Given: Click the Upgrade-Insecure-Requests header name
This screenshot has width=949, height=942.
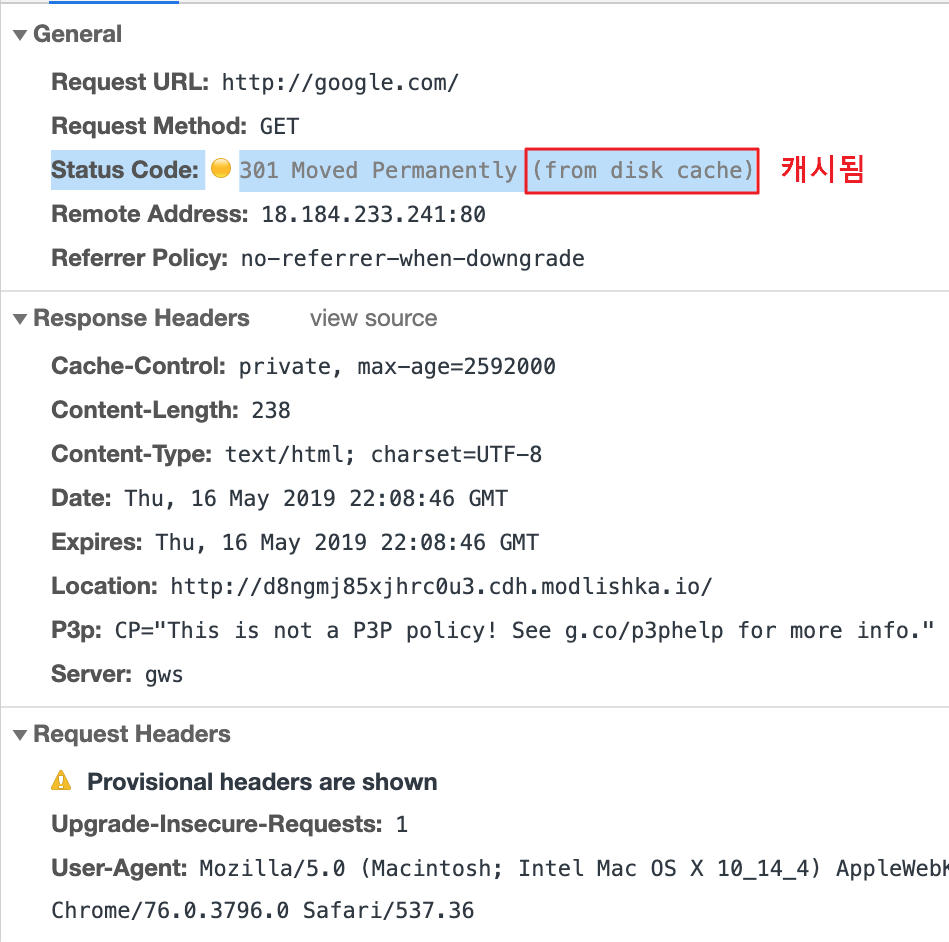Looking at the screenshot, I should pyautogui.click(x=217, y=825).
